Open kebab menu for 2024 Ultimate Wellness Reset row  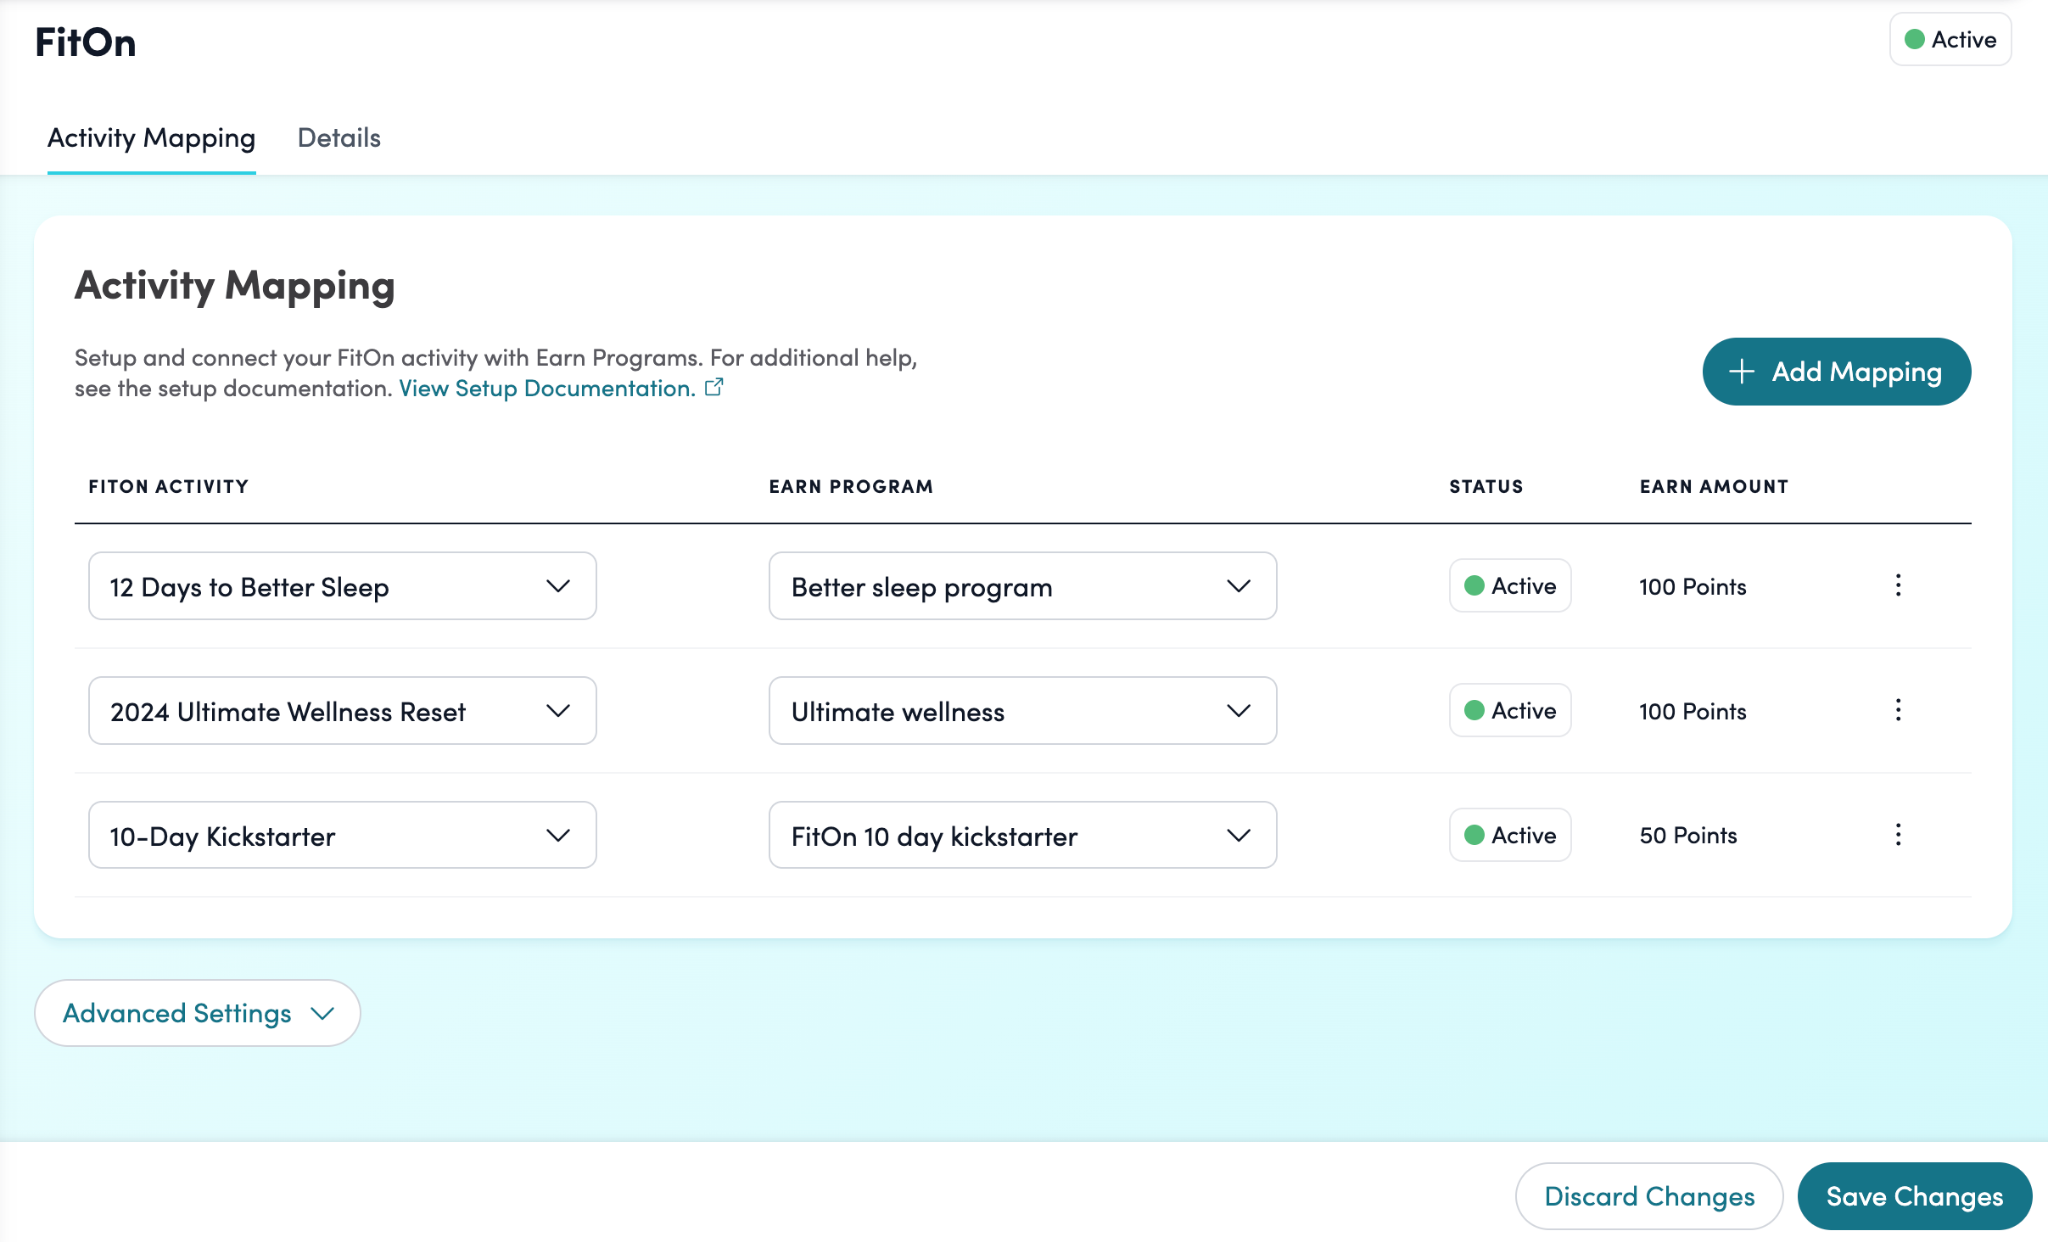point(1897,711)
